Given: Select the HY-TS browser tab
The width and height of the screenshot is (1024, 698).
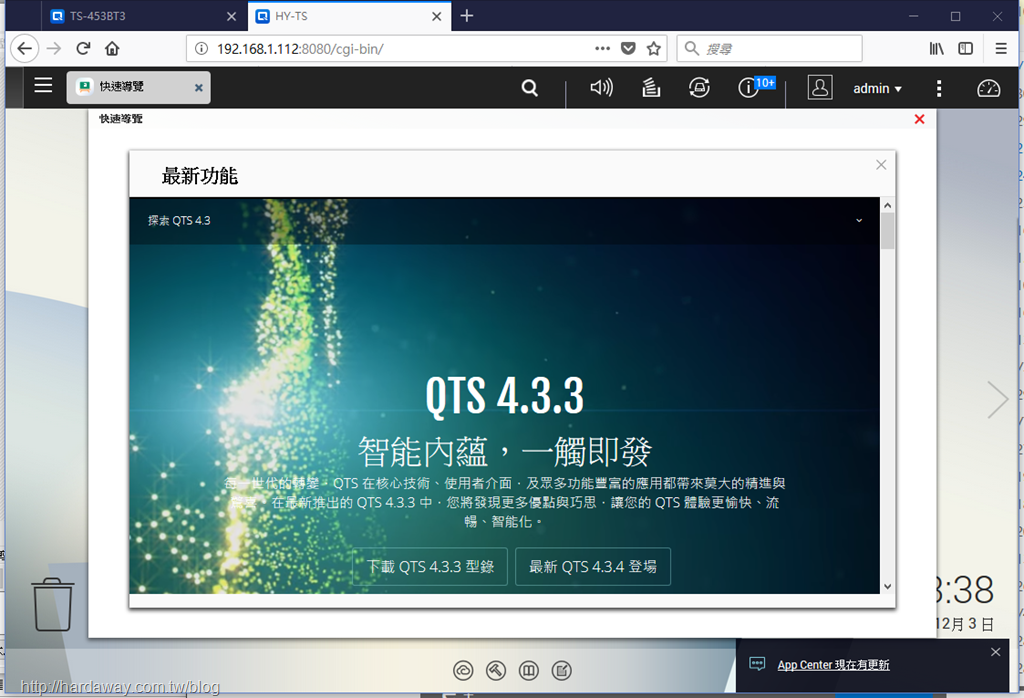Looking at the screenshot, I should coord(349,16).
